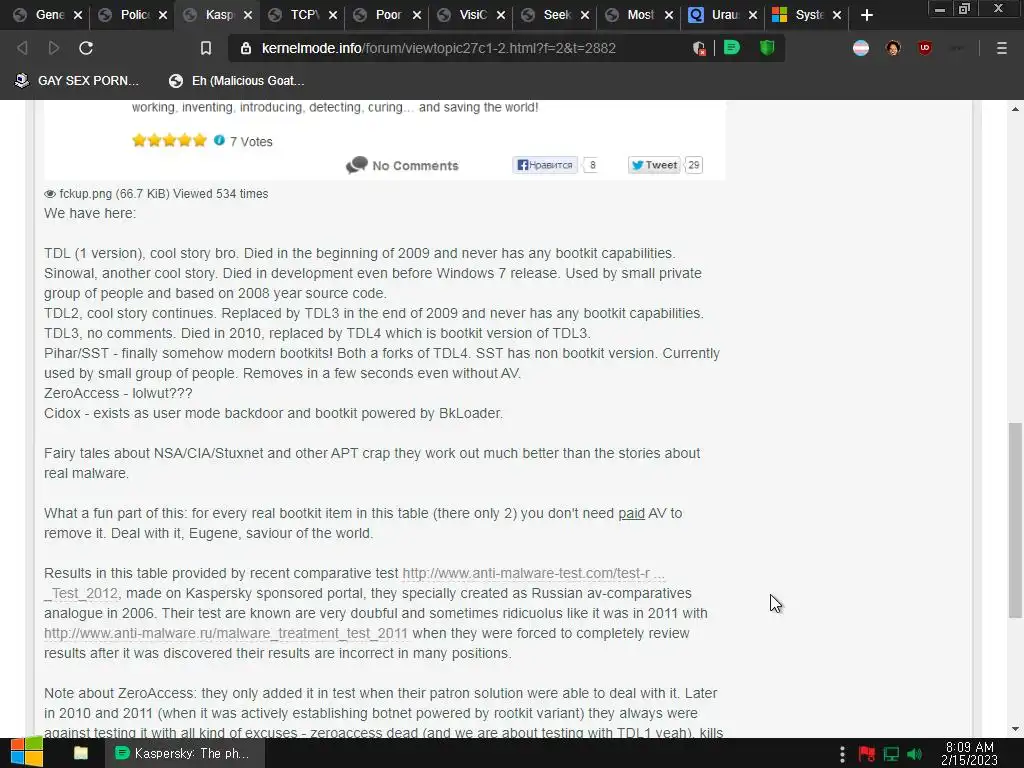Open the browser hamburger menu
The height and width of the screenshot is (768, 1024).
(1001, 48)
